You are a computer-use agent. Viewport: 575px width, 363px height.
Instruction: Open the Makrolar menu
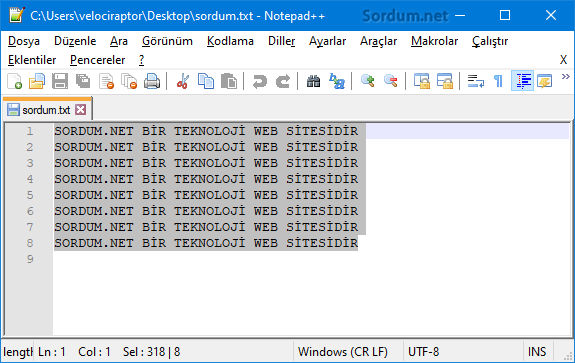click(x=435, y=41)
